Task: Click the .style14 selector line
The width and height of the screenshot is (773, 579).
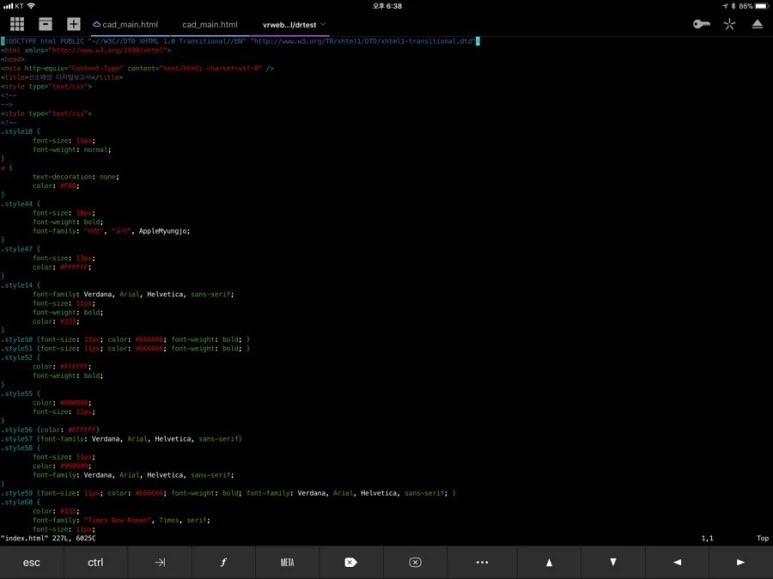Action: (21, 285)
